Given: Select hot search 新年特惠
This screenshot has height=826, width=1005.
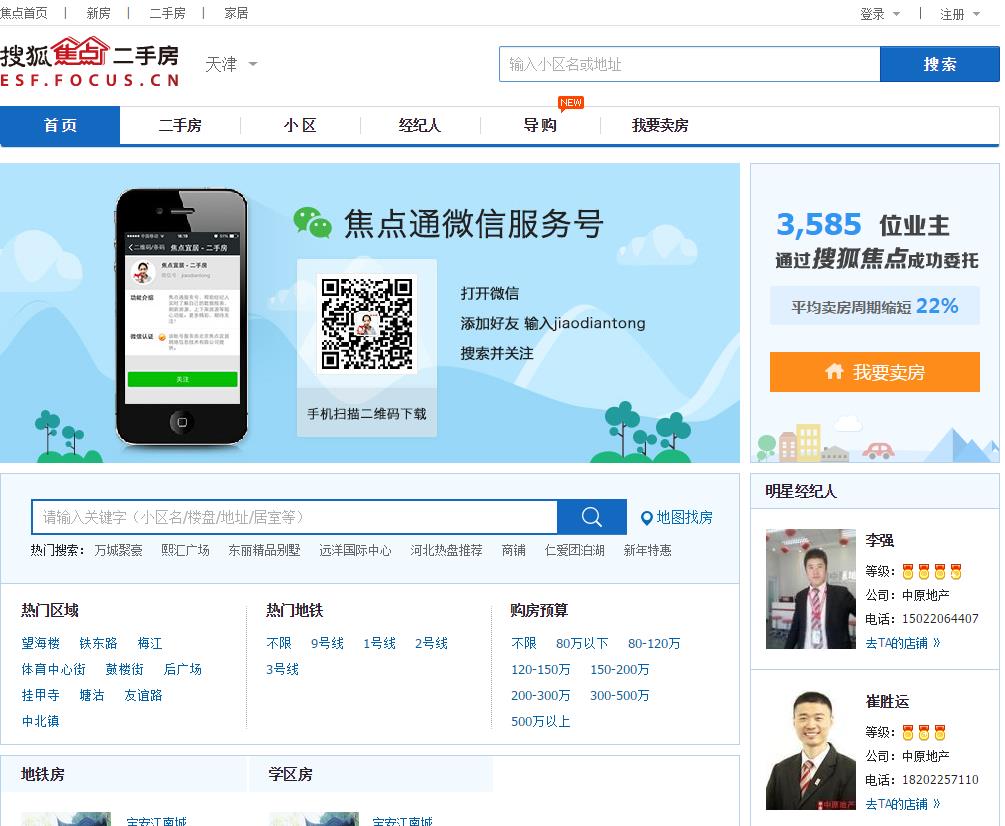Looking at the screenshot, I should pos(647,550).
